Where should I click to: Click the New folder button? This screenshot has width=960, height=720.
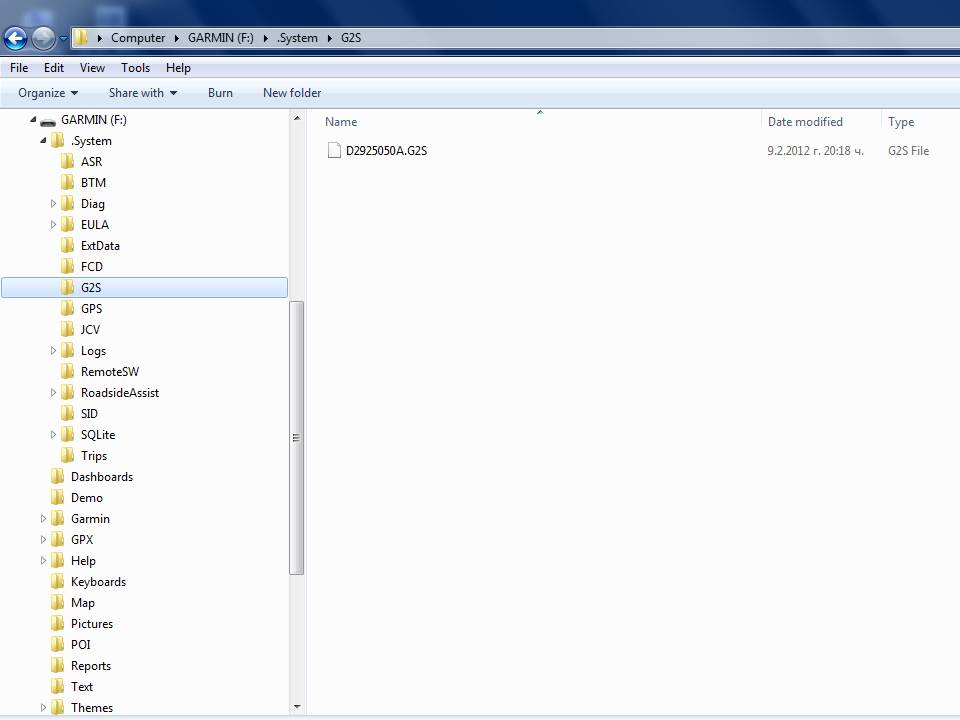pyautogui.click(x=292, y=93)
